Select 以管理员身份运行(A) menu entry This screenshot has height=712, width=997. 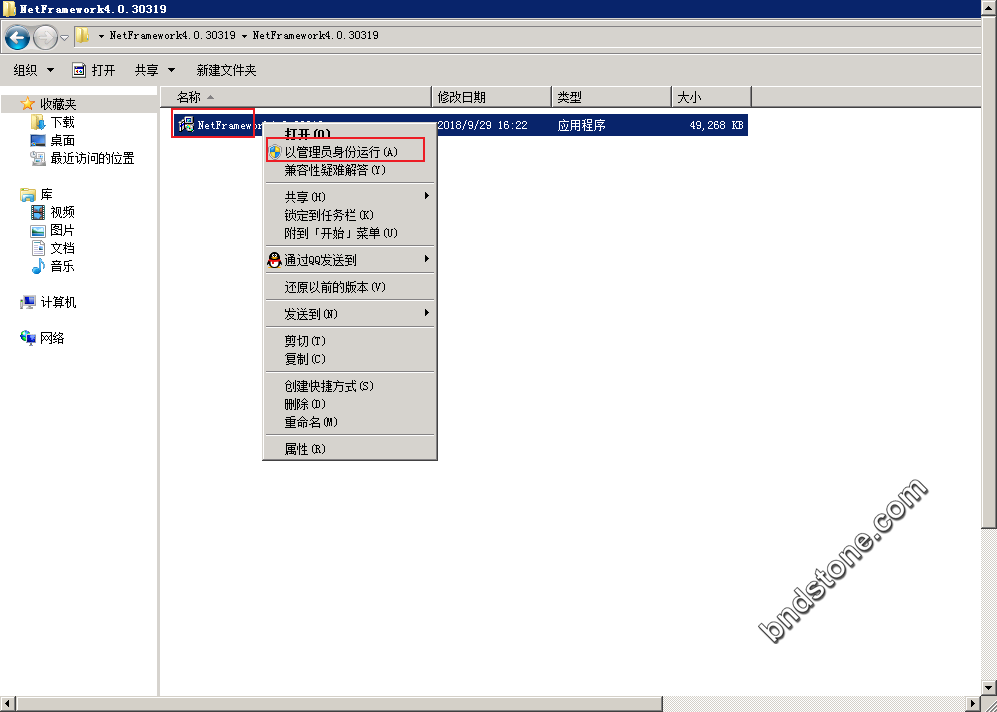point(350,152)
